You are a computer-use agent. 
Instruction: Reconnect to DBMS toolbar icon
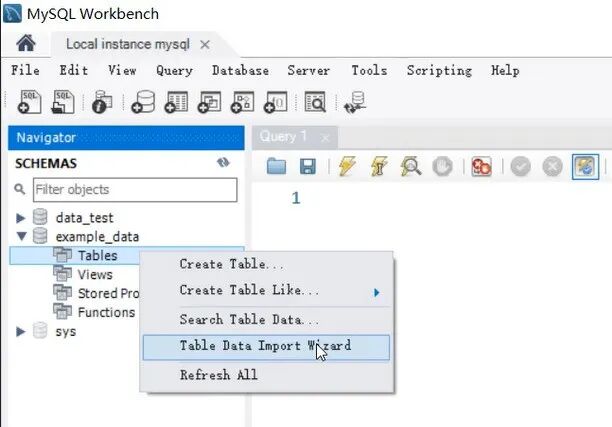tap(355, 103)
